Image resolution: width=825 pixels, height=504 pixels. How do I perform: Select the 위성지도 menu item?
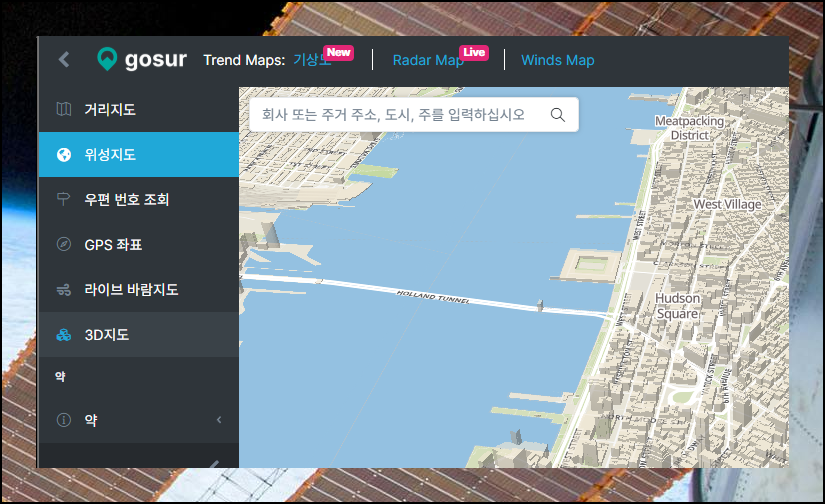[x=139, y=155]
